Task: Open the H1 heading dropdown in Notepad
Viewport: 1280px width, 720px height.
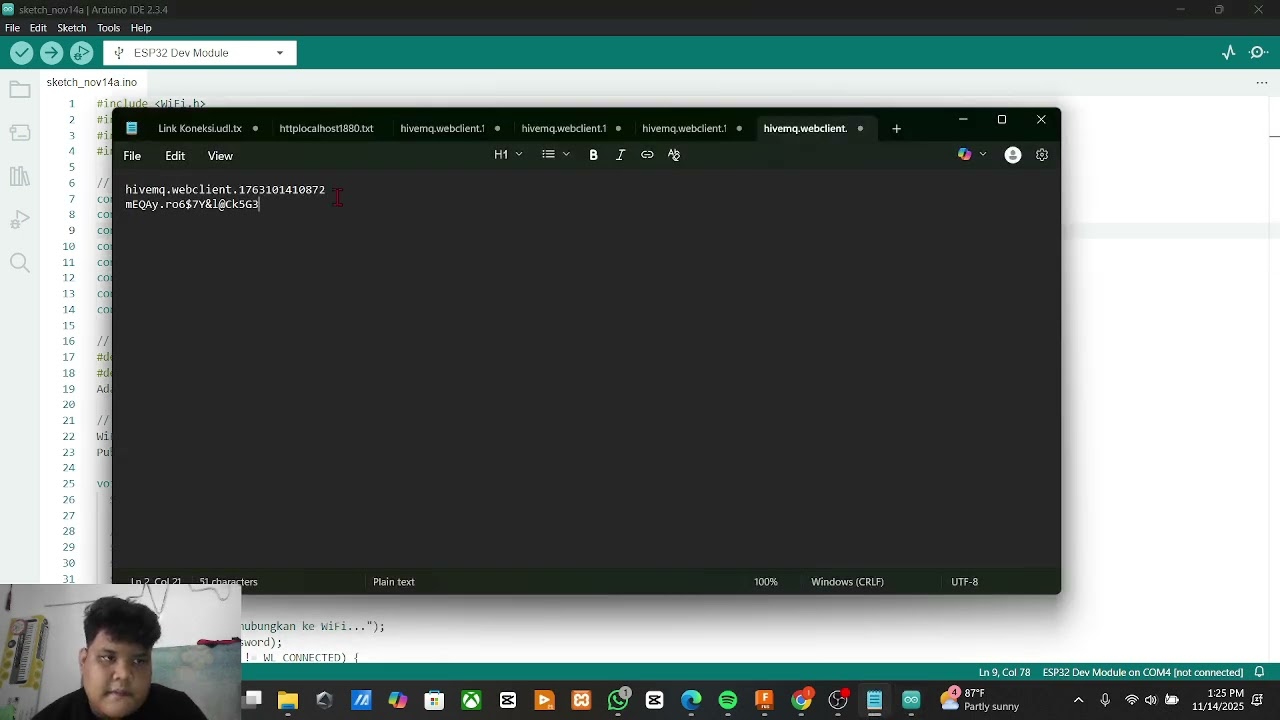Action: pos(508,155)
